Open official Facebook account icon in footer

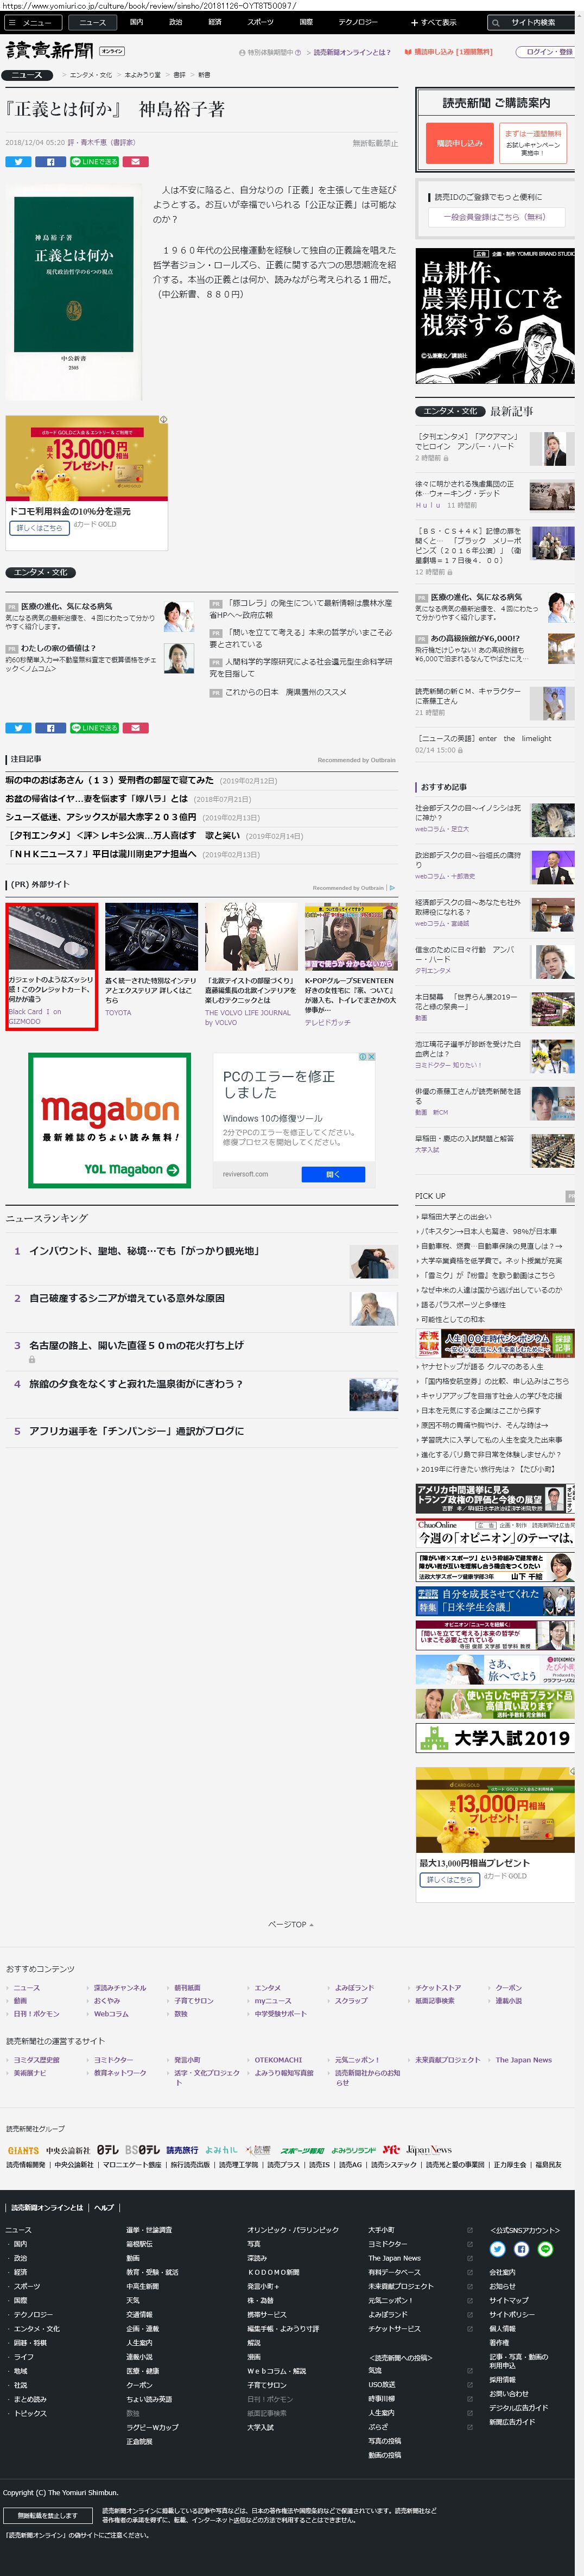pos(521,2248)
